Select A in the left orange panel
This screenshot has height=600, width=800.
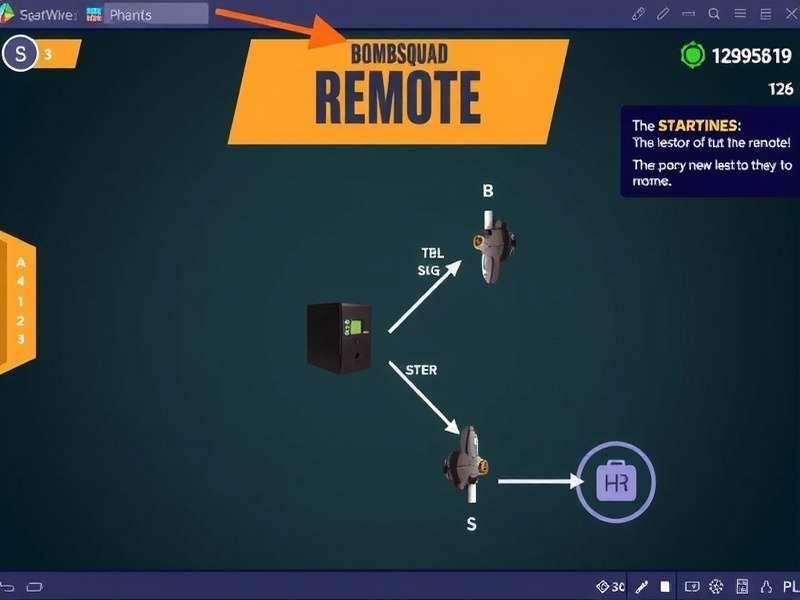pos(21,263)
